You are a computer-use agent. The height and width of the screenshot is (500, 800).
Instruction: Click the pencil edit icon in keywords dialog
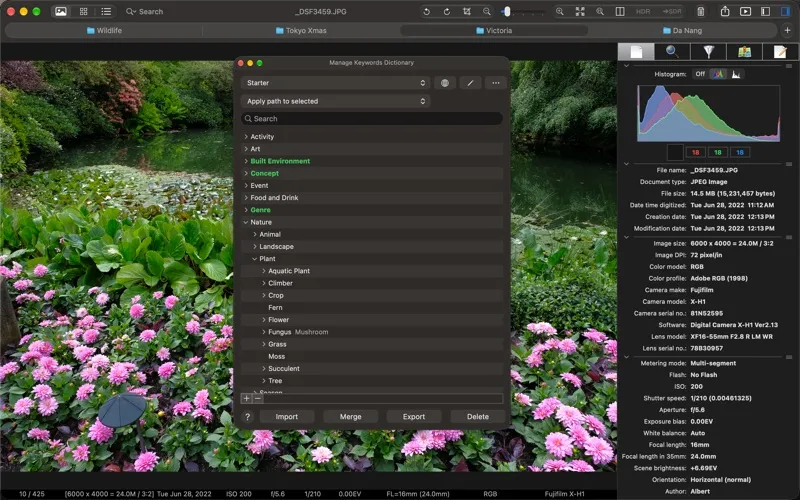tap(470, 83)
